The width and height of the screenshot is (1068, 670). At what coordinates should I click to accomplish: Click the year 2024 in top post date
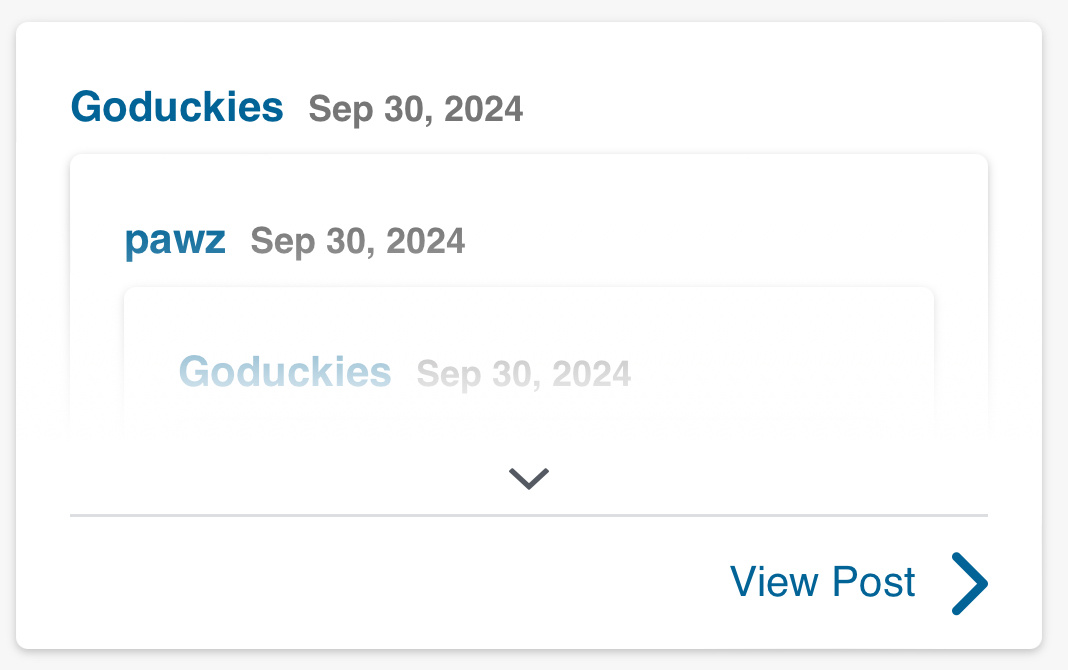coord(483,108)
